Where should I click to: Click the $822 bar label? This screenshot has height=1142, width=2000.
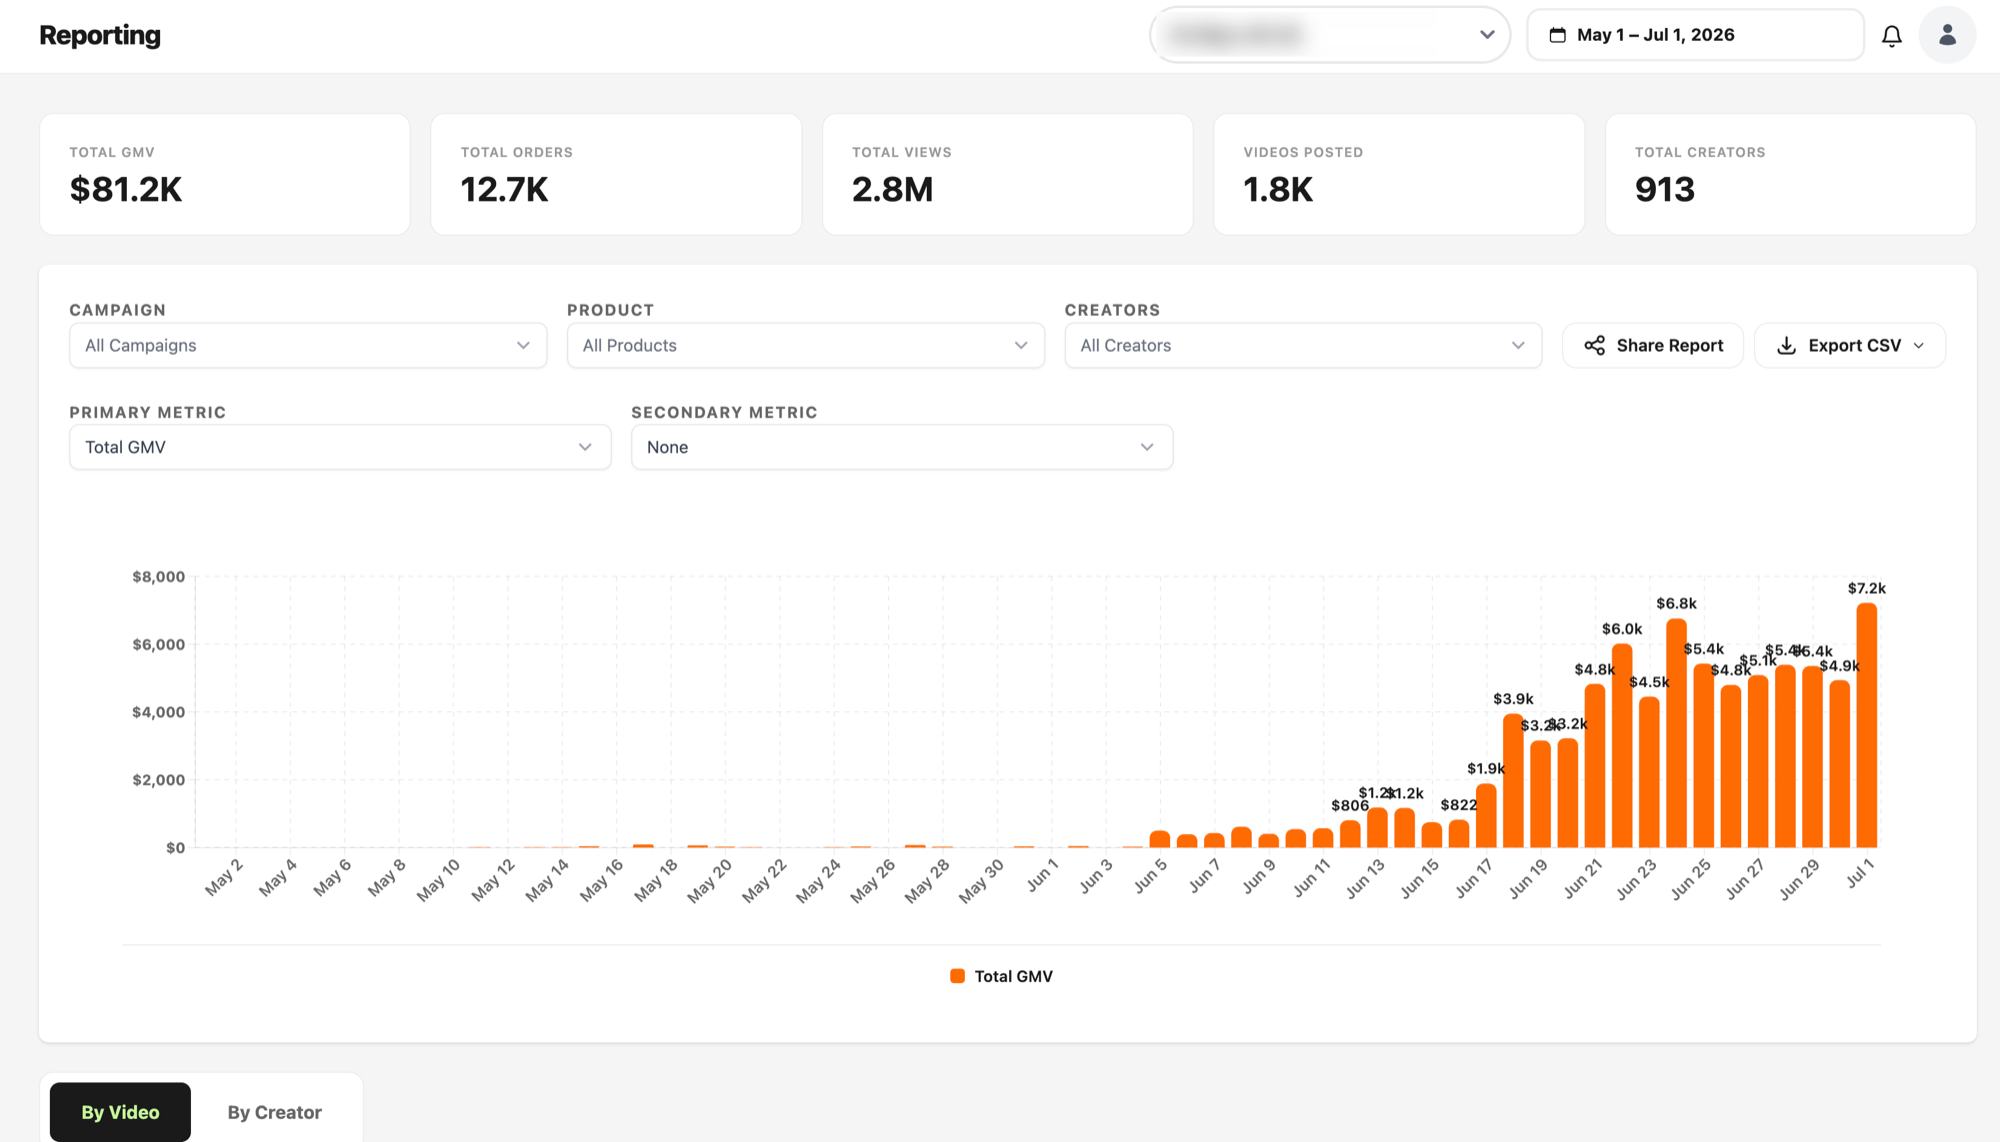[x=1458, y=804]
